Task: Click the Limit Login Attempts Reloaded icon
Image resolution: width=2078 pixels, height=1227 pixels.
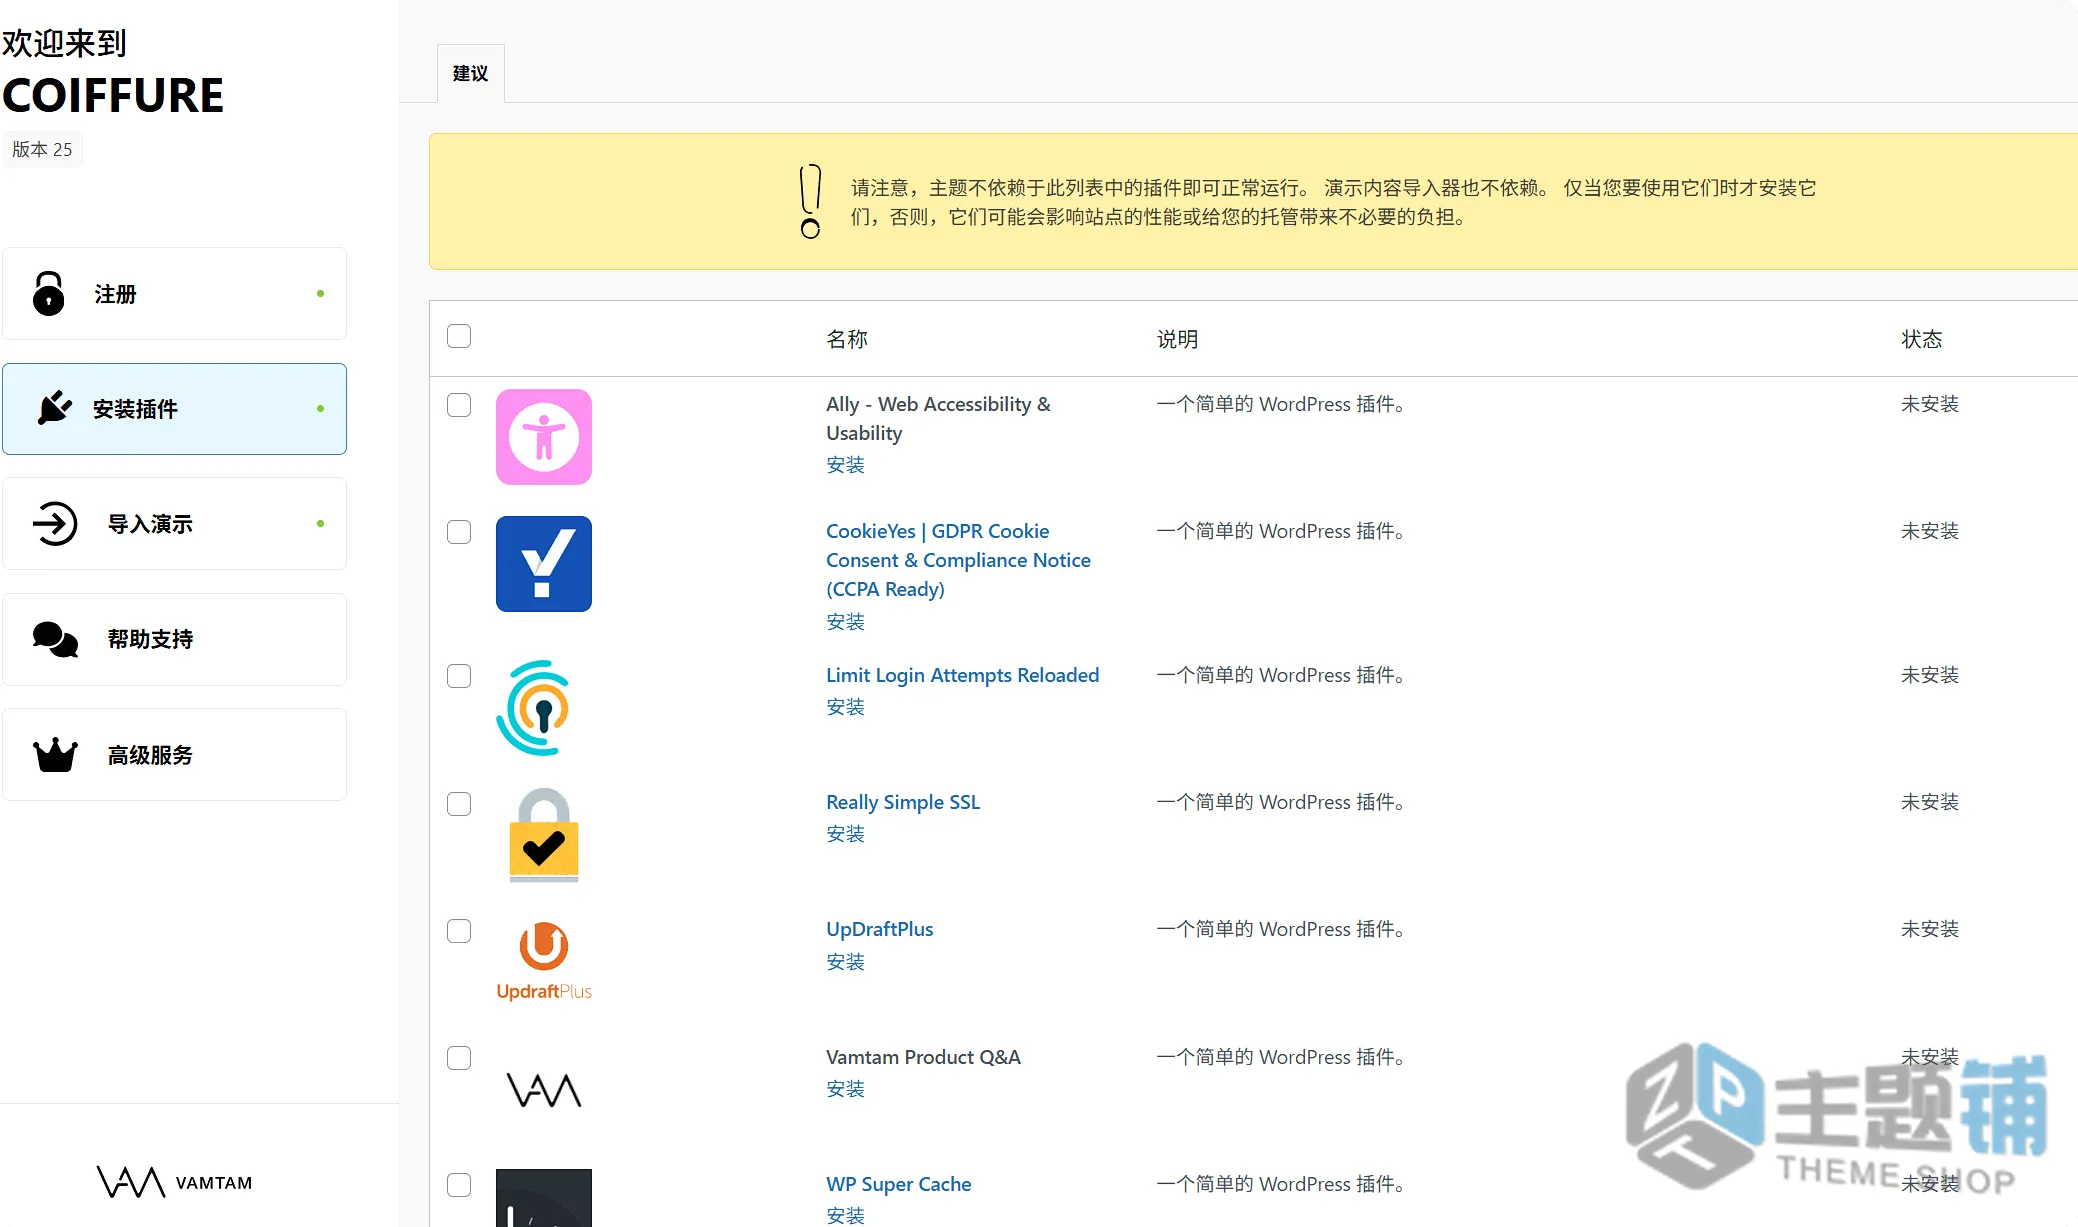Action: tap(534, 708)
